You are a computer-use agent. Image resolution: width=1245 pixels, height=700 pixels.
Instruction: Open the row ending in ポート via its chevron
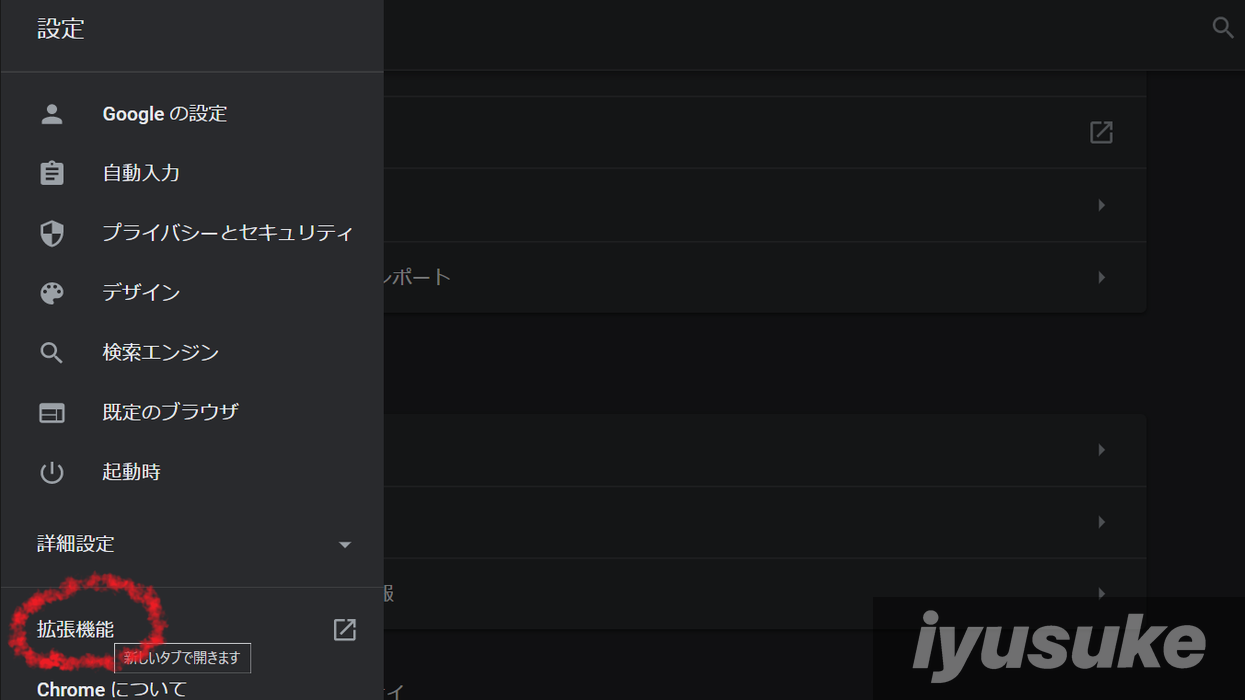tap(1101, 277)
